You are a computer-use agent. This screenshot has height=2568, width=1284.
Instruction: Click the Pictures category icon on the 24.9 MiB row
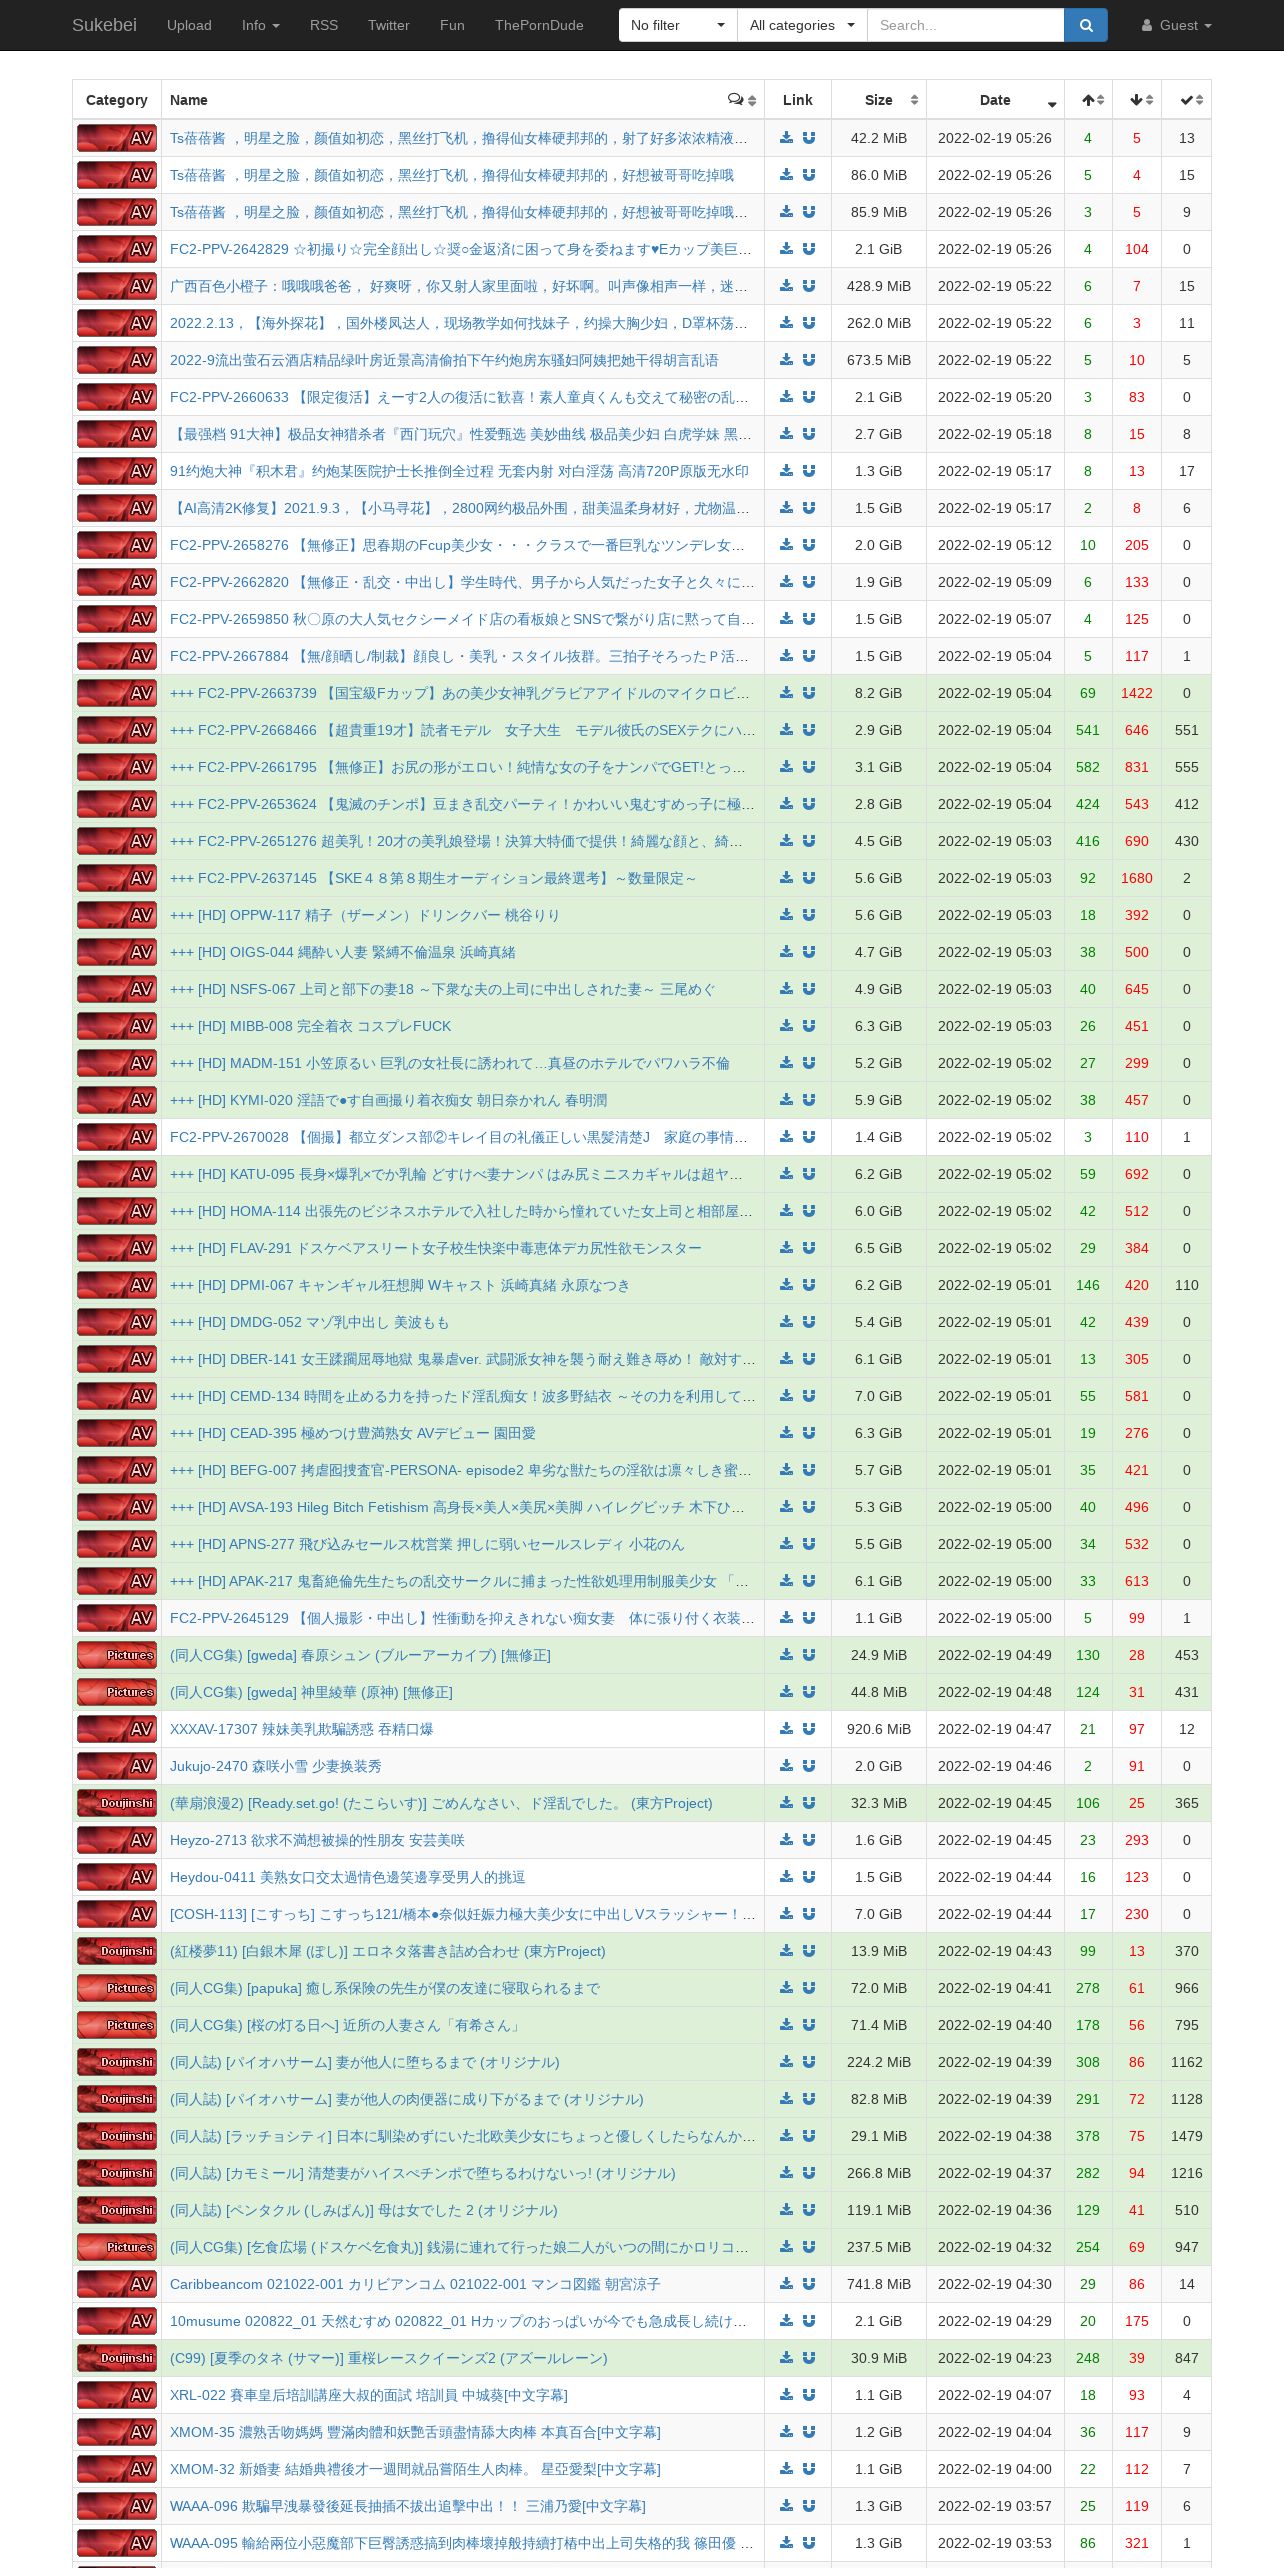click(x=117, y=1655)
